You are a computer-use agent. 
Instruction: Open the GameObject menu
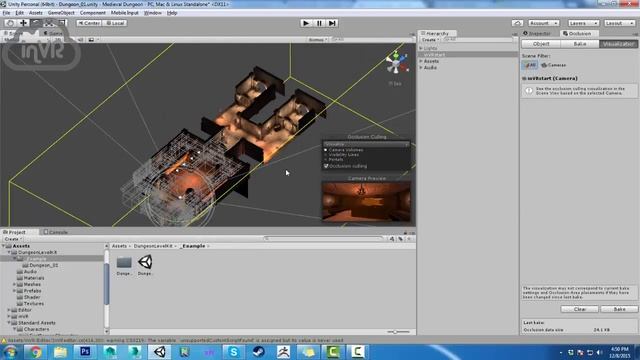click(61, 13)
